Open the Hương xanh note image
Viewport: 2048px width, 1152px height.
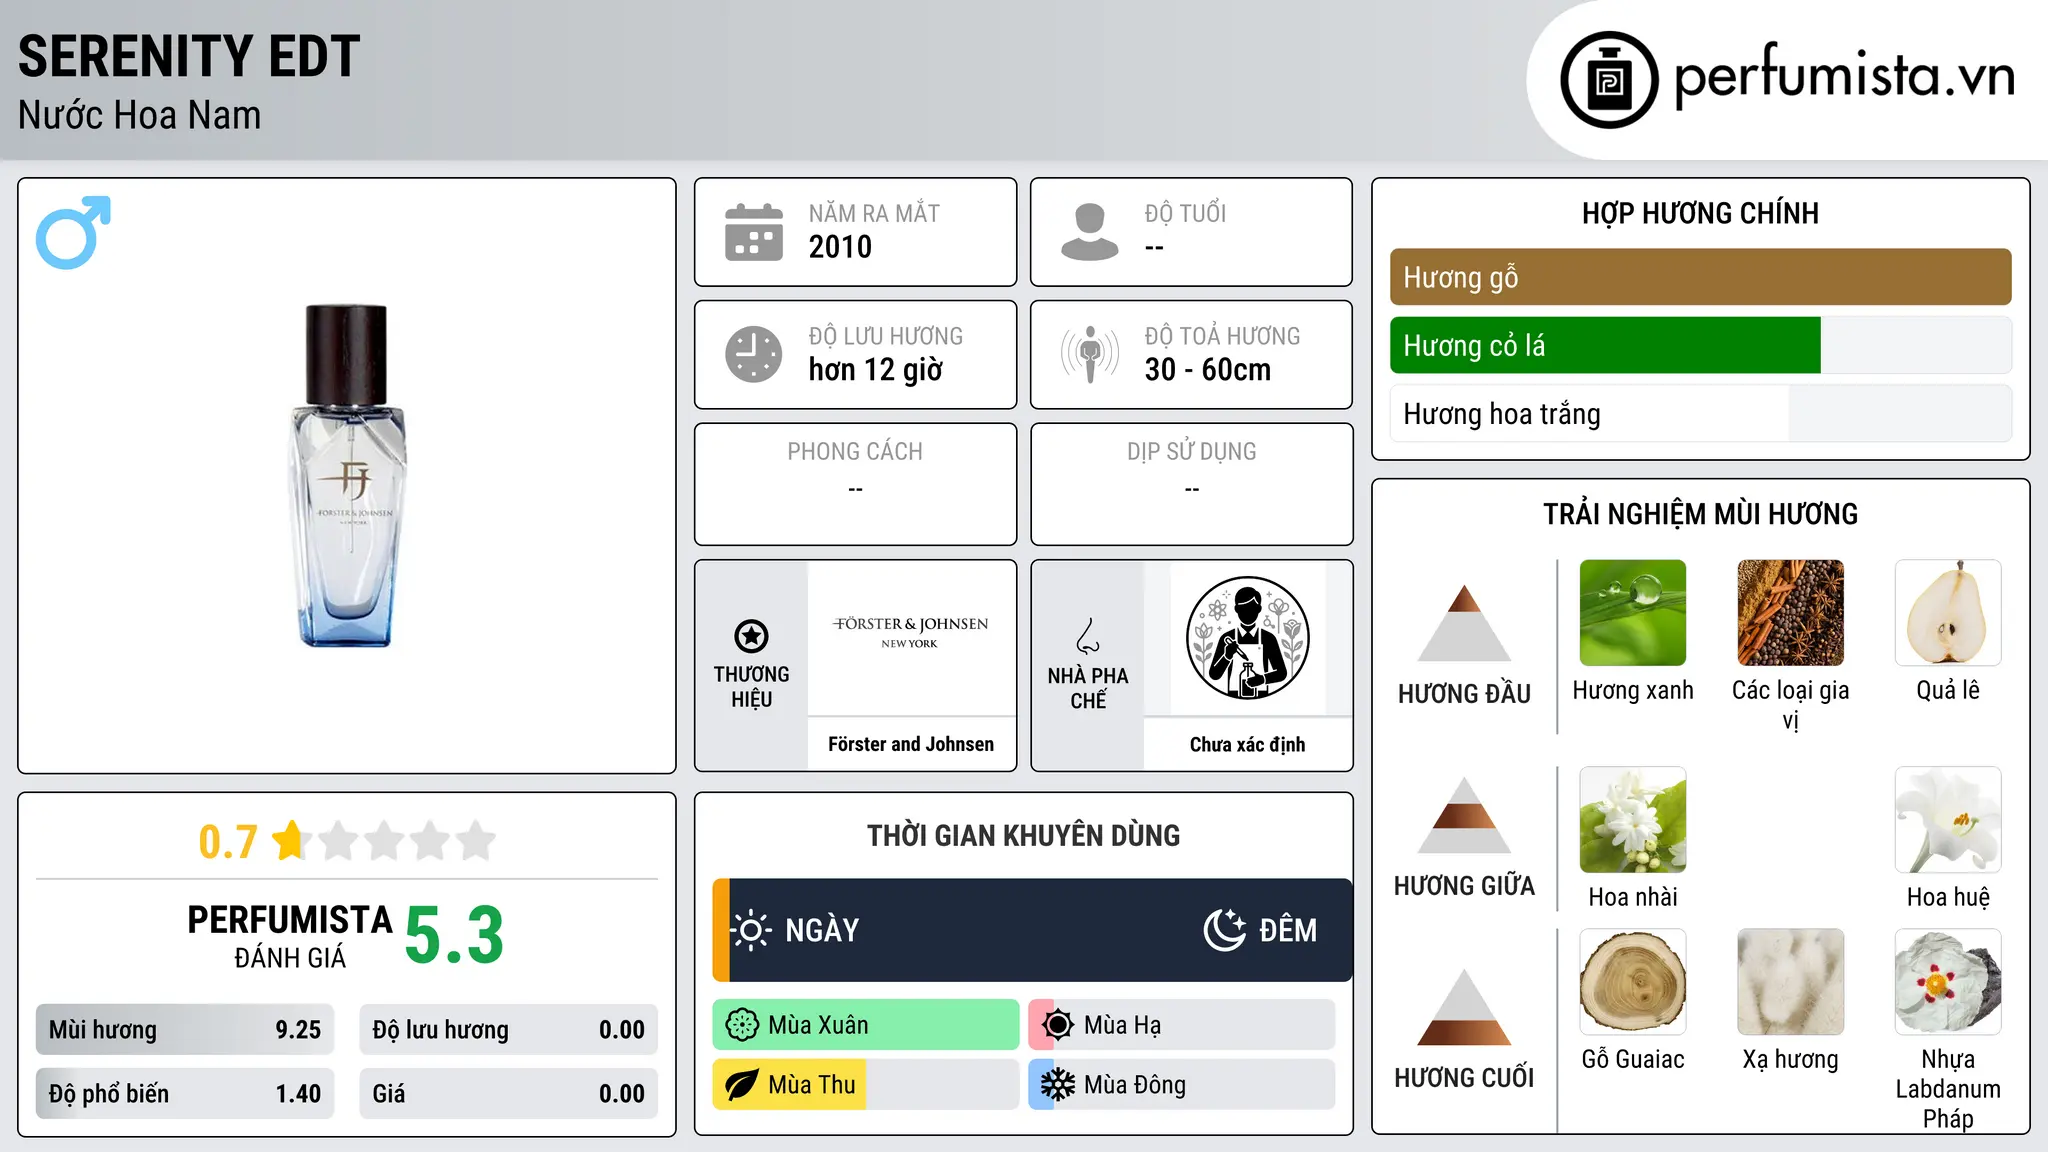point(1633,613)
